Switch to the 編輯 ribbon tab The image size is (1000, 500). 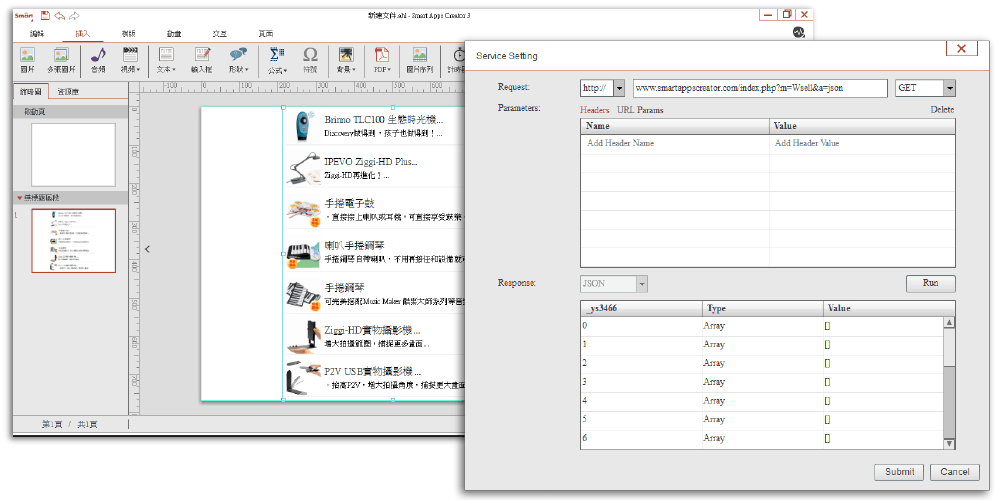pos(38,34)
